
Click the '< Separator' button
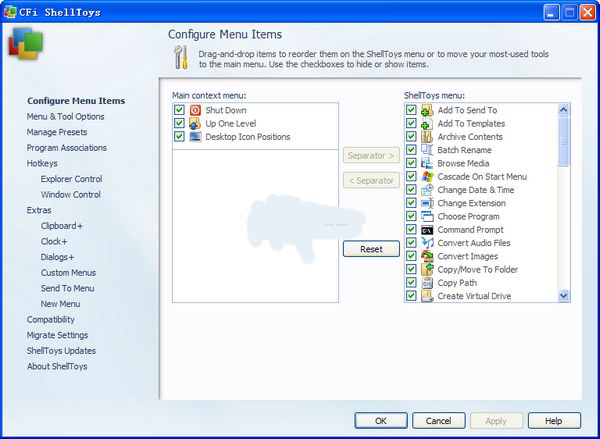(371, 180)
